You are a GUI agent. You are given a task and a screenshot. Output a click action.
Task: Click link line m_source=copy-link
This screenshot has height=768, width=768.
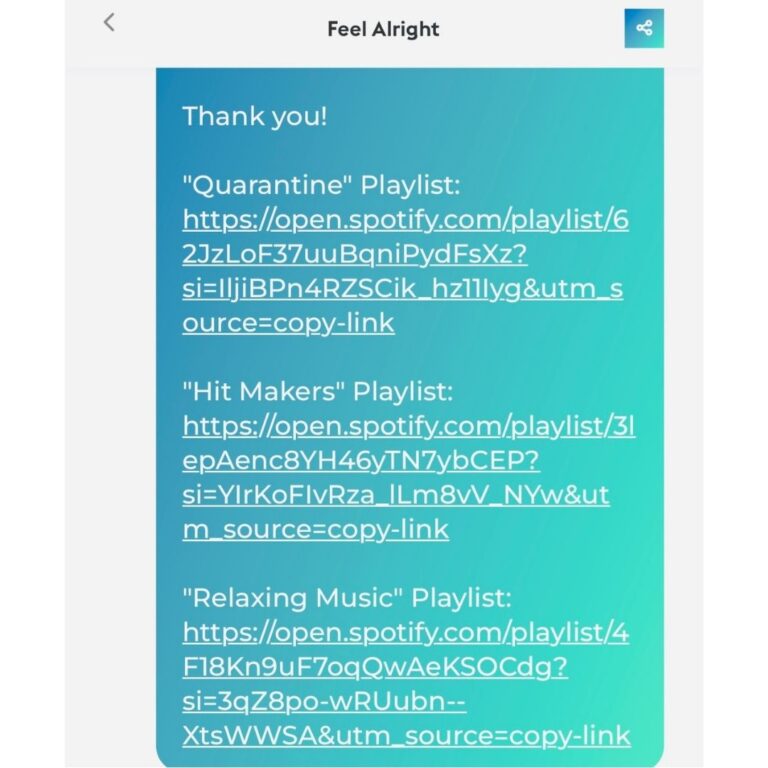(x=315, y=529)
